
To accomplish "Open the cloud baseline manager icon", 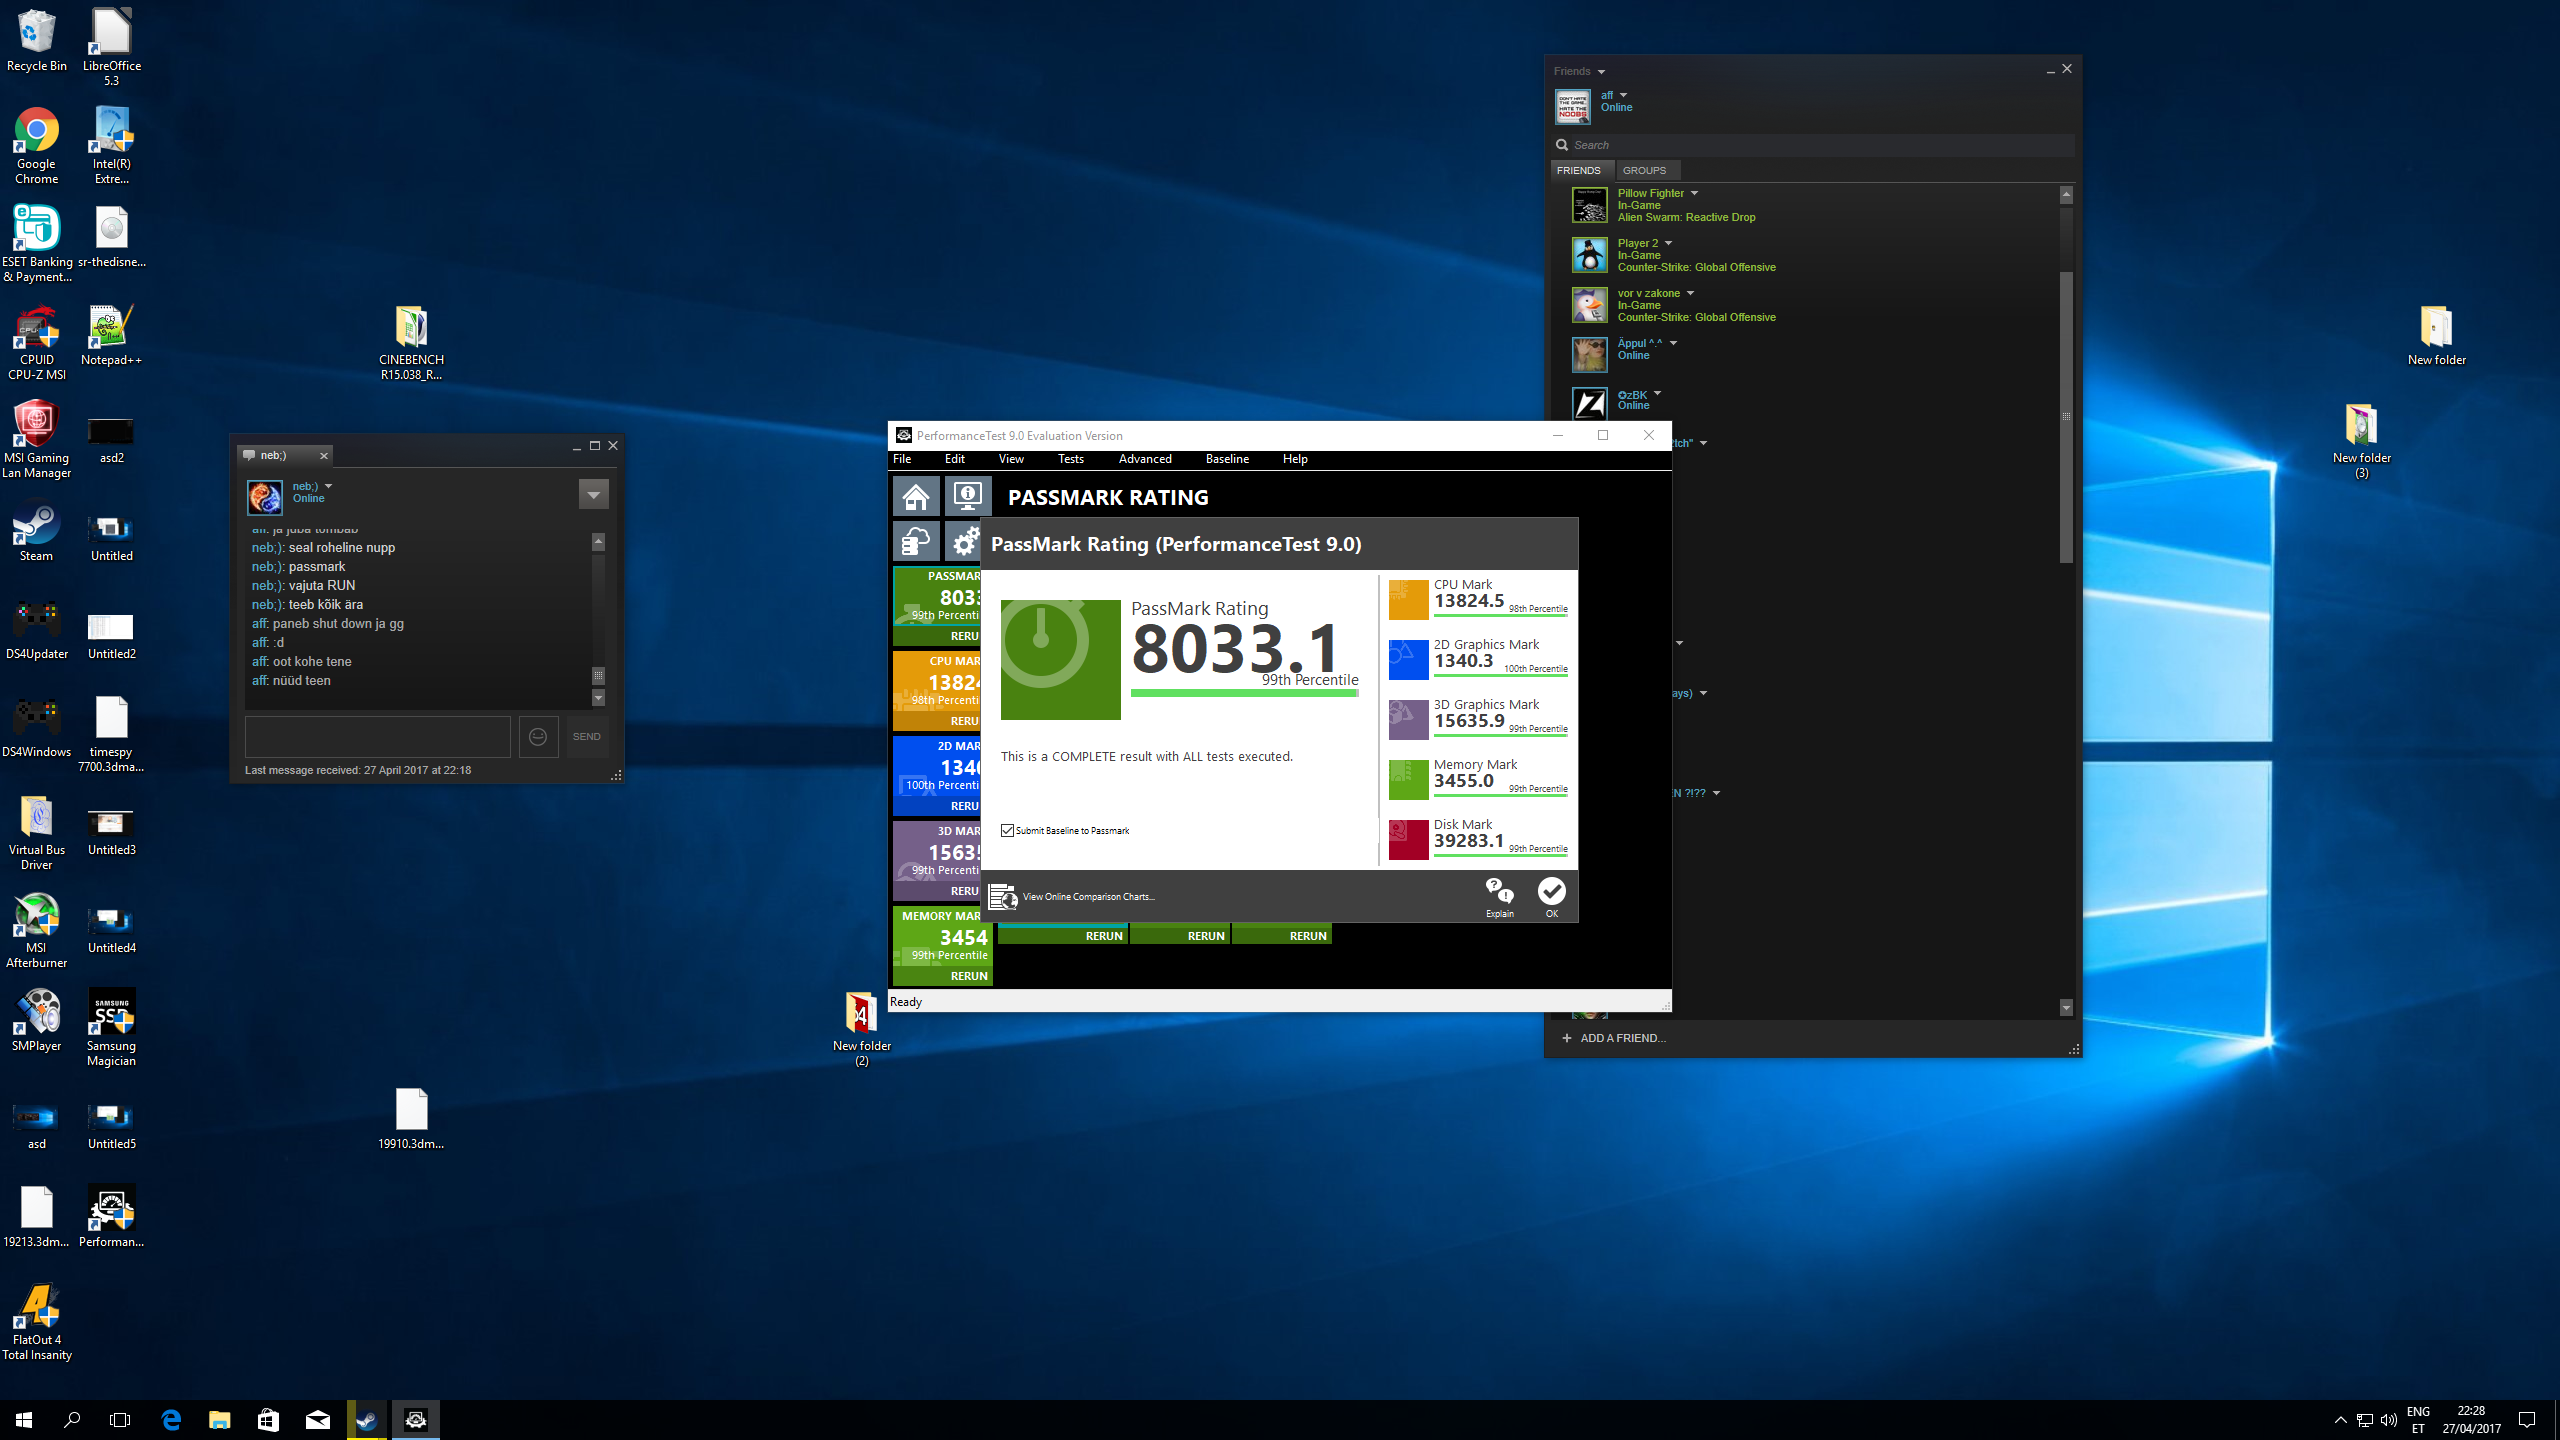I will click(916, 542).
